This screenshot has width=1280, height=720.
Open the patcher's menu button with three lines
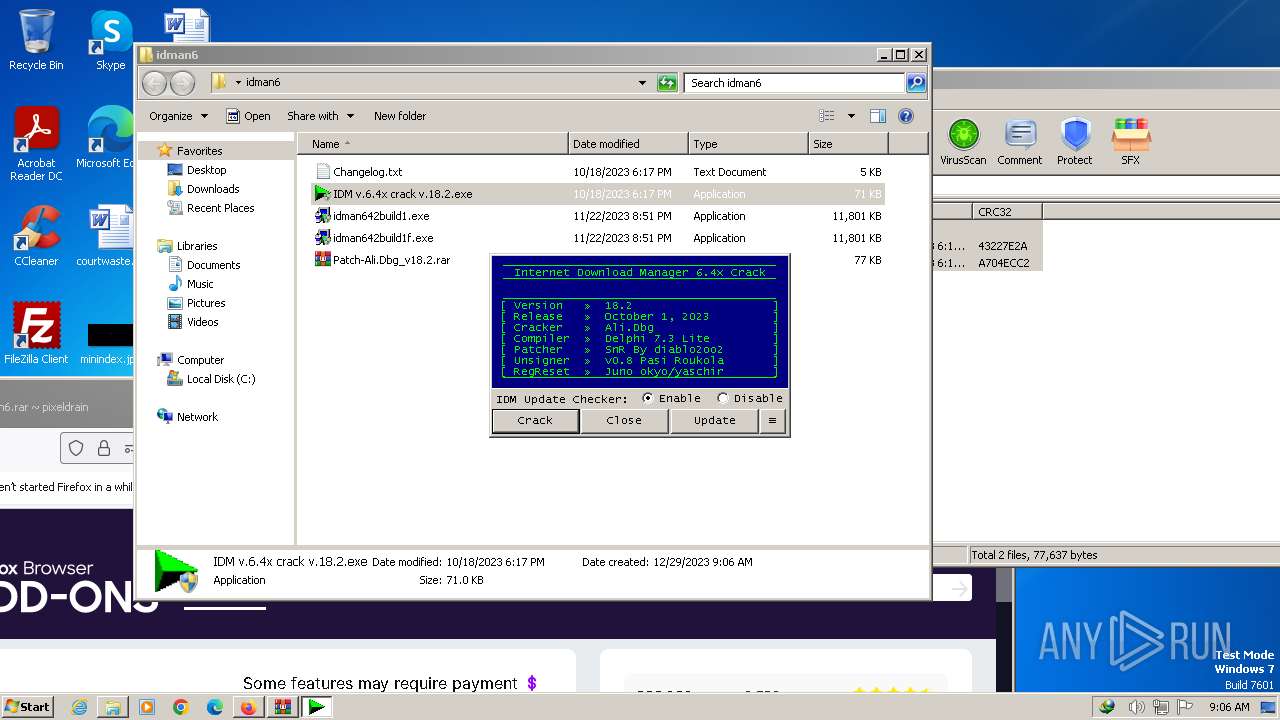click(x=772, y=421)
